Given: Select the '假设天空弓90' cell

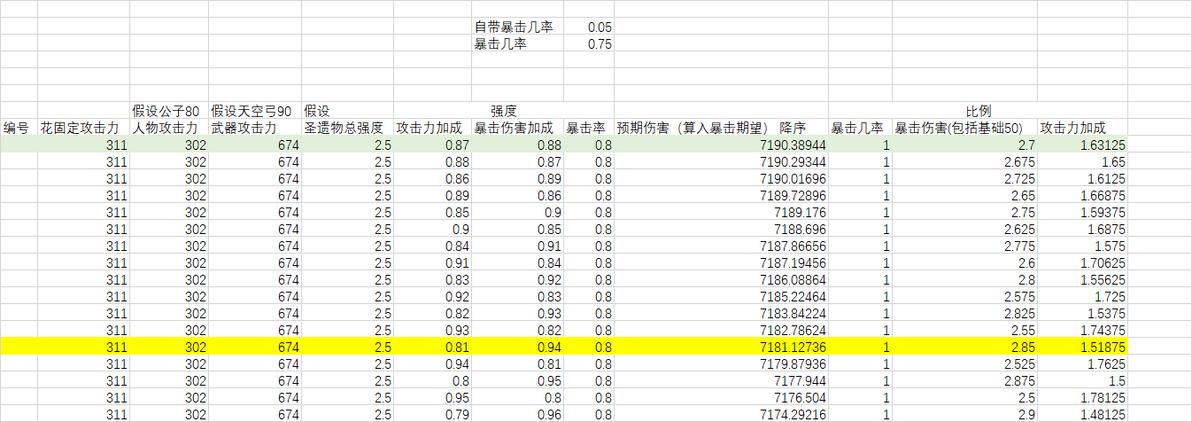Looking at the screenshot, I should coord(255,110).
